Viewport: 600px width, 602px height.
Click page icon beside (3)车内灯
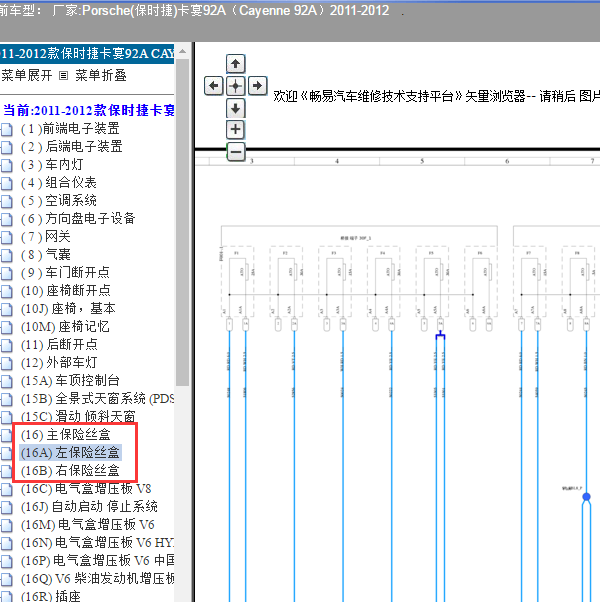click(7, 165)
